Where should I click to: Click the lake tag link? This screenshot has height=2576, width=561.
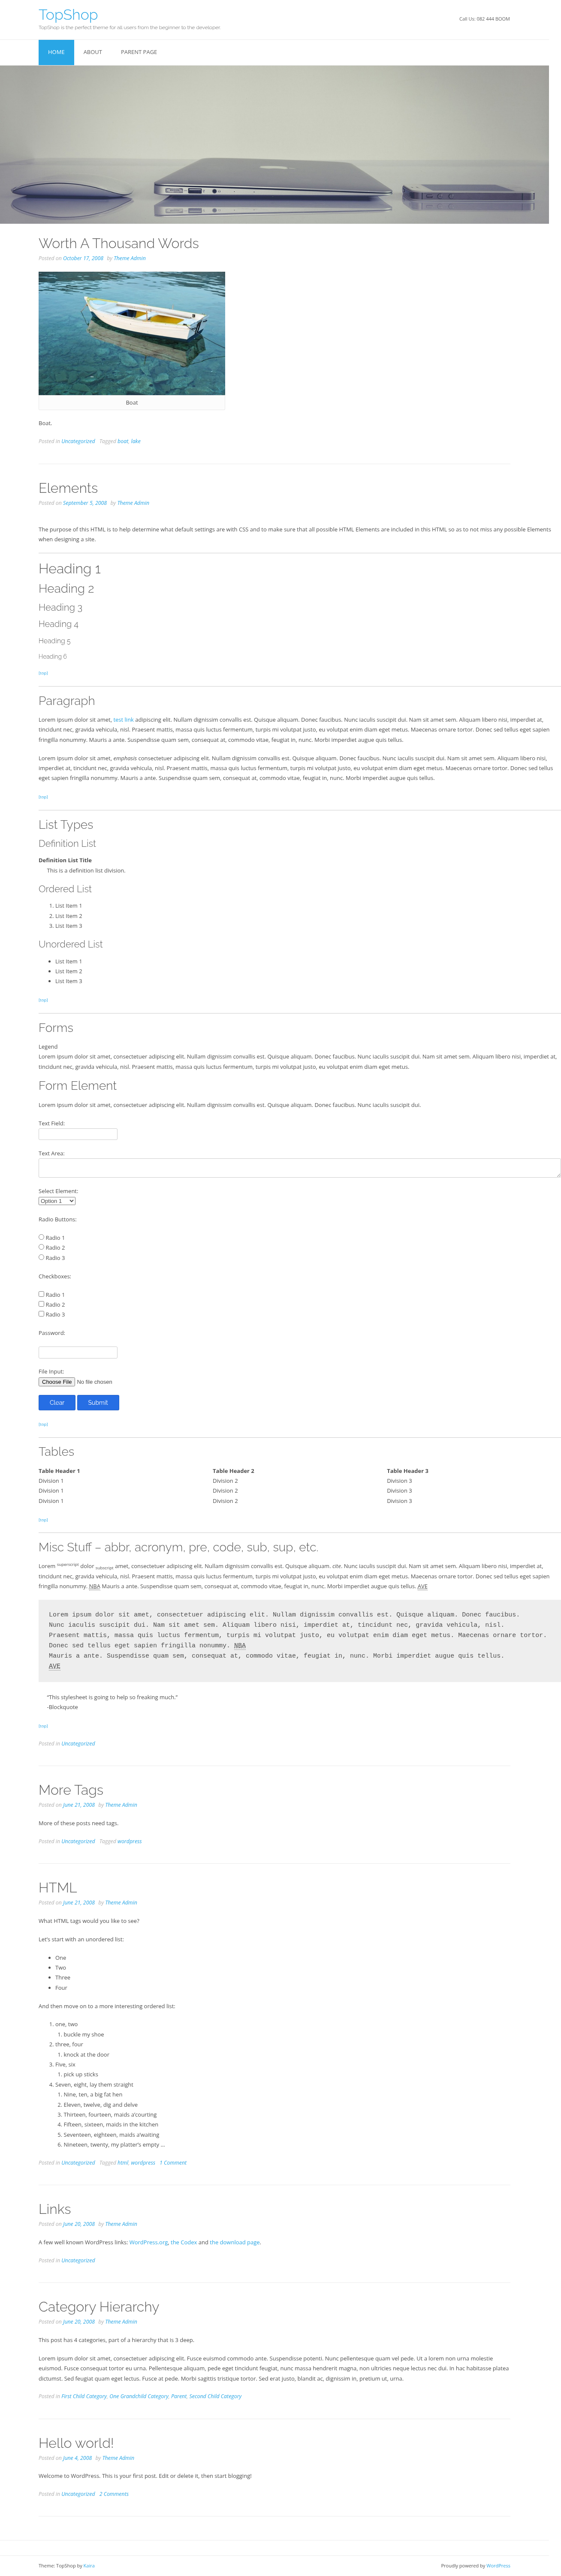(x=136, y=441)
